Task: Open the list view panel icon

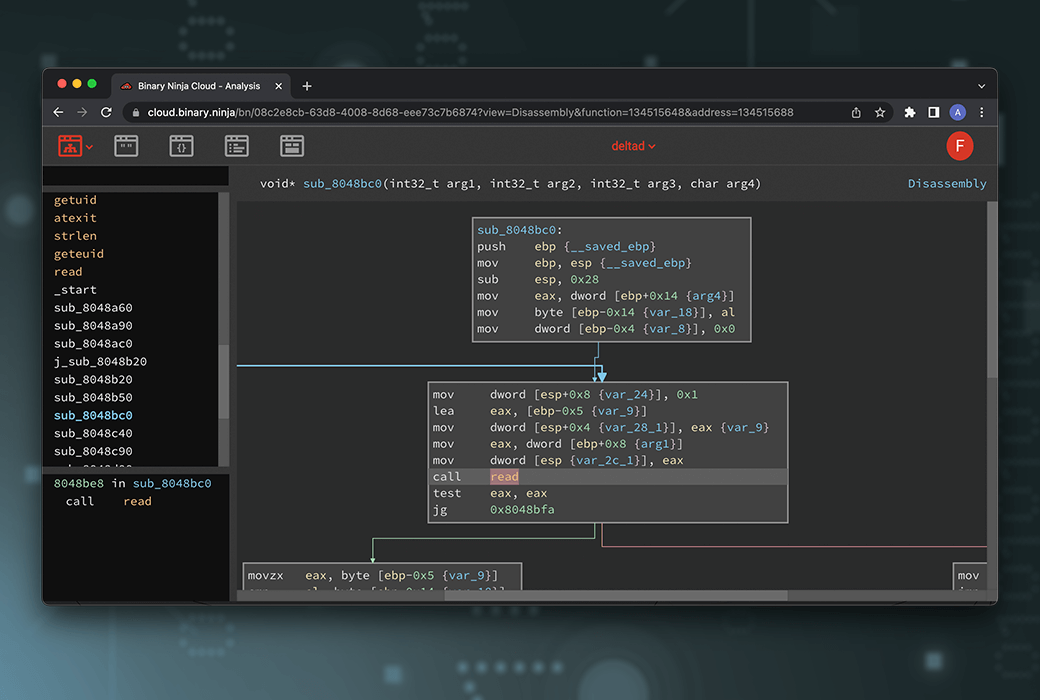Action: pos(236,146)
